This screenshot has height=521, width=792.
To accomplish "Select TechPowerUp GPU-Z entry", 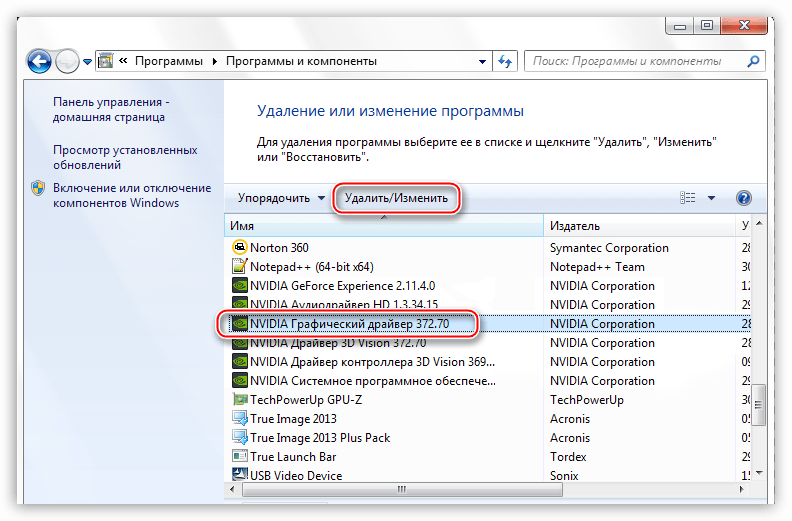I will click(x=306, y=400).
